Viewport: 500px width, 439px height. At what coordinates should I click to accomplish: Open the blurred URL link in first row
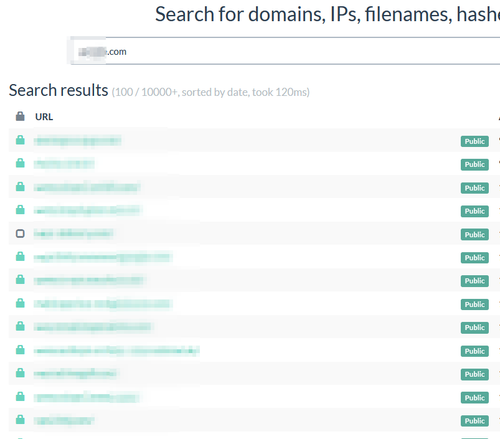(x=77, y=141)
